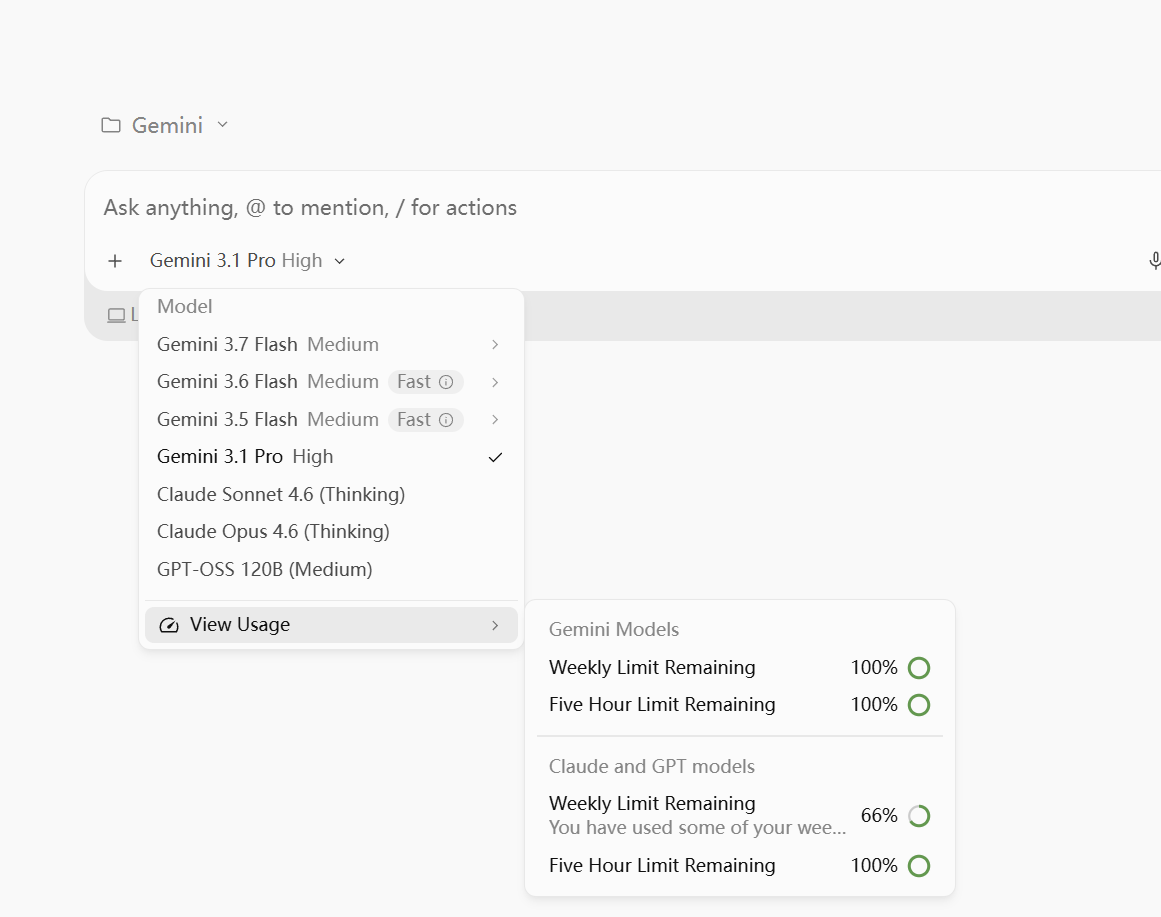
Task: Select Gemini 3.5 Flash Medium model
Action: pos(331,420)
